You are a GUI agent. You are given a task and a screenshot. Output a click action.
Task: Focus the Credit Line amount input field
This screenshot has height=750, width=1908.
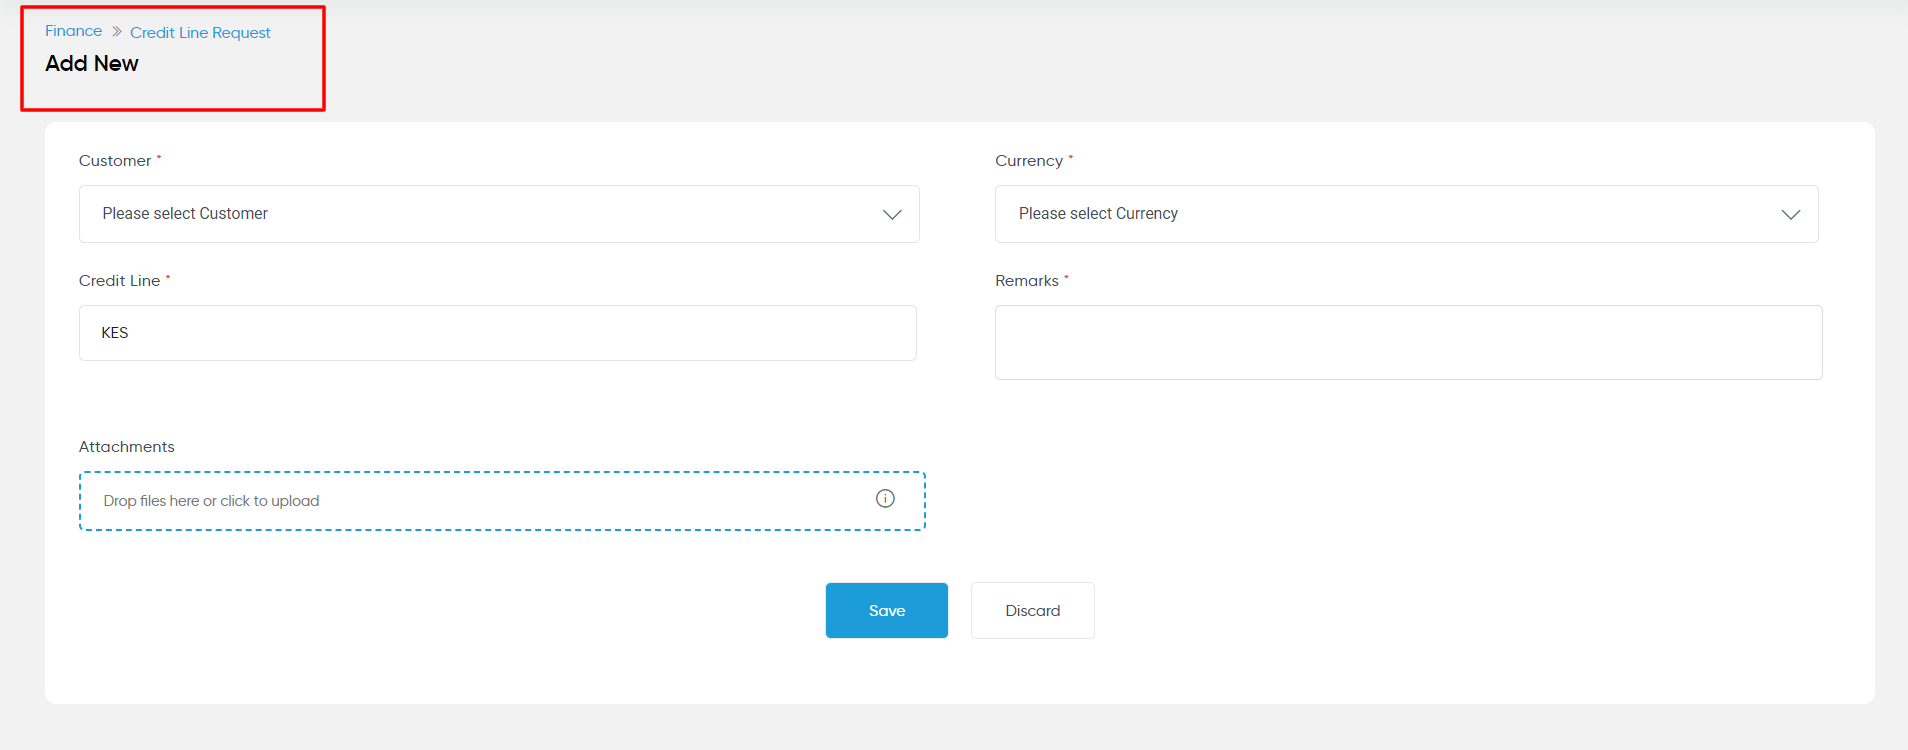point(498,333)
